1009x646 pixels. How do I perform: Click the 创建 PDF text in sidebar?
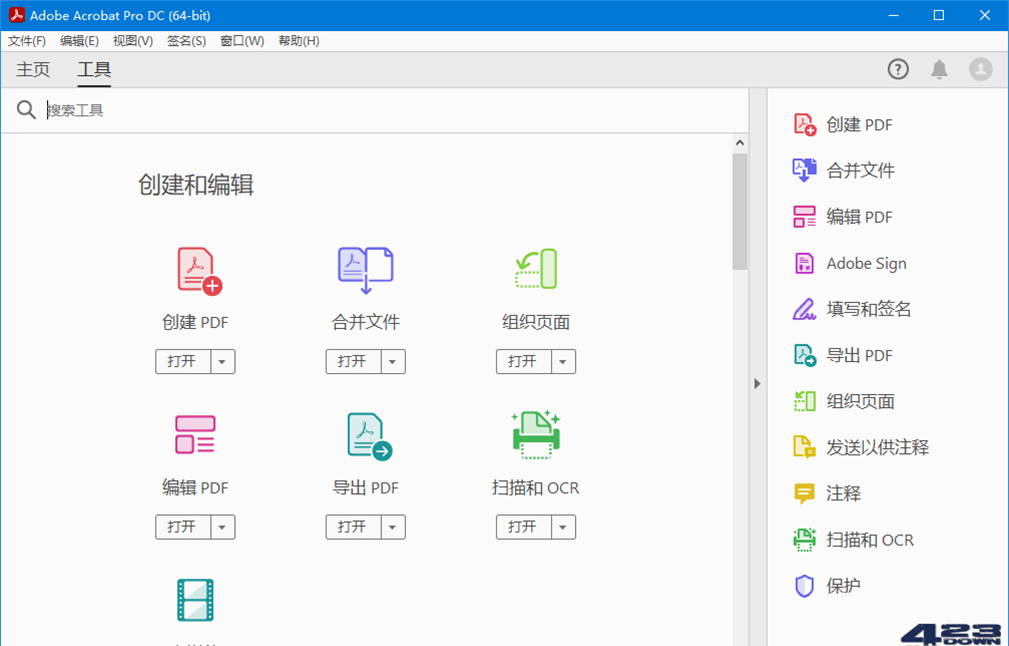coord(859,125)
